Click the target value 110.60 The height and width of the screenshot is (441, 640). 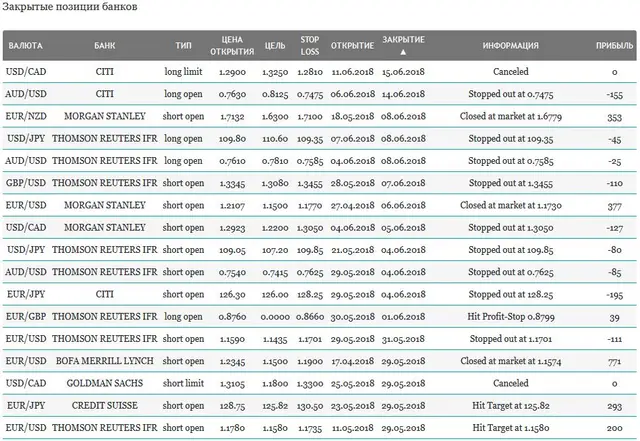(275, 139)
